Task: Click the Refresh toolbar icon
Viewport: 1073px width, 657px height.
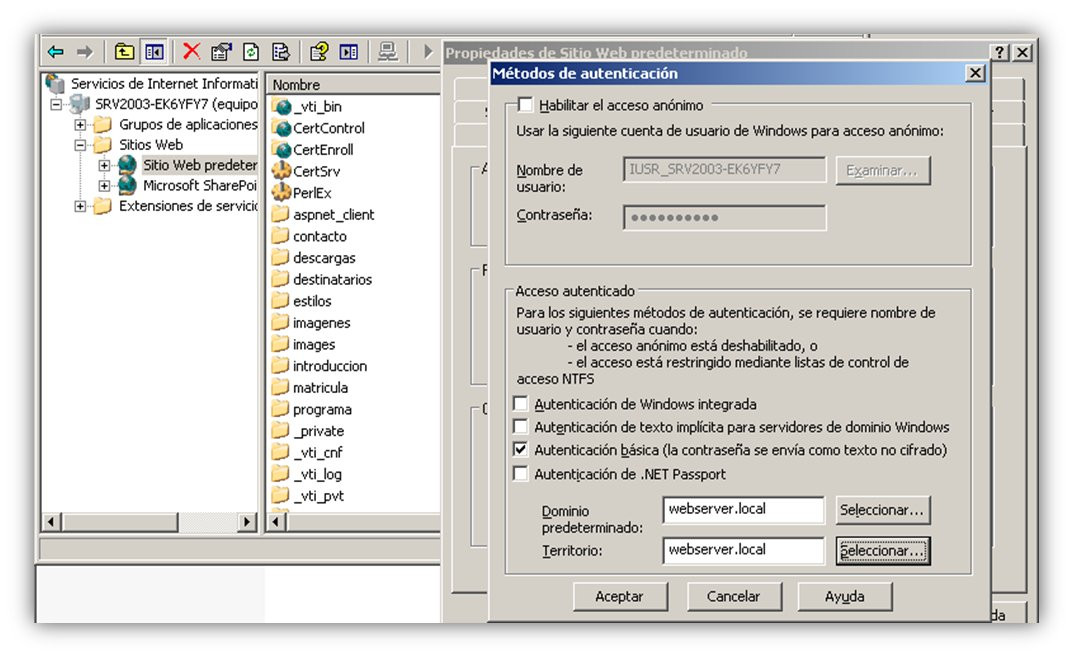Action: click(251, 52)
